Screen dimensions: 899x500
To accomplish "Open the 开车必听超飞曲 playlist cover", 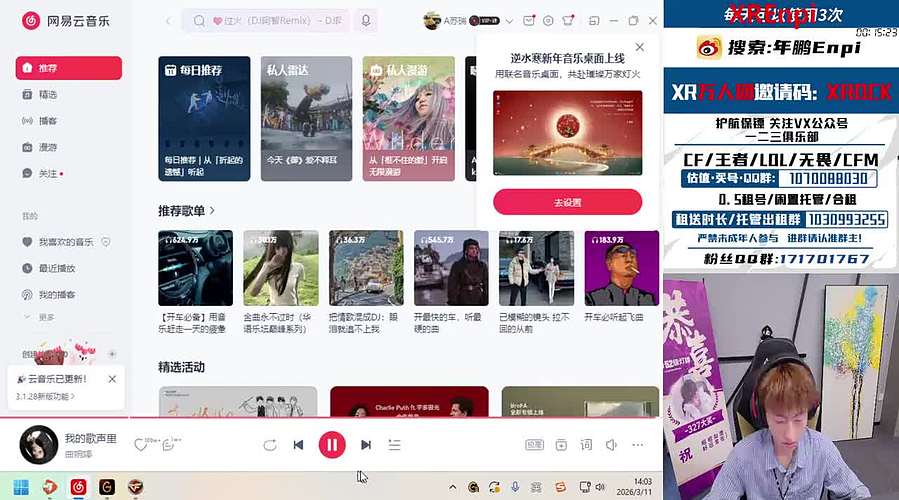I will (x=622, y=268).
